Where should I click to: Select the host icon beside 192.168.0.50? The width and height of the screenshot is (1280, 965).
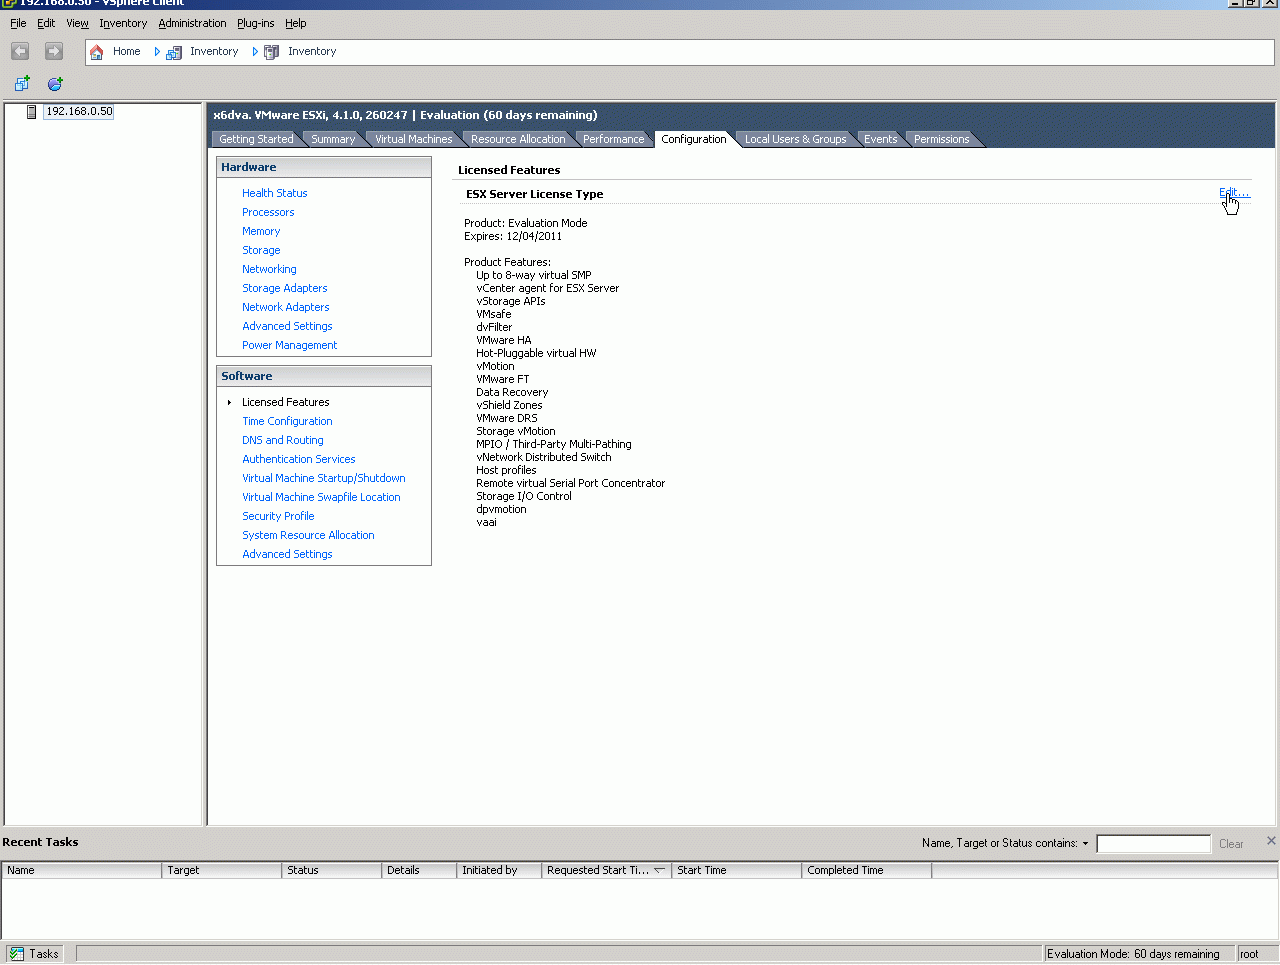click(32, 112)
